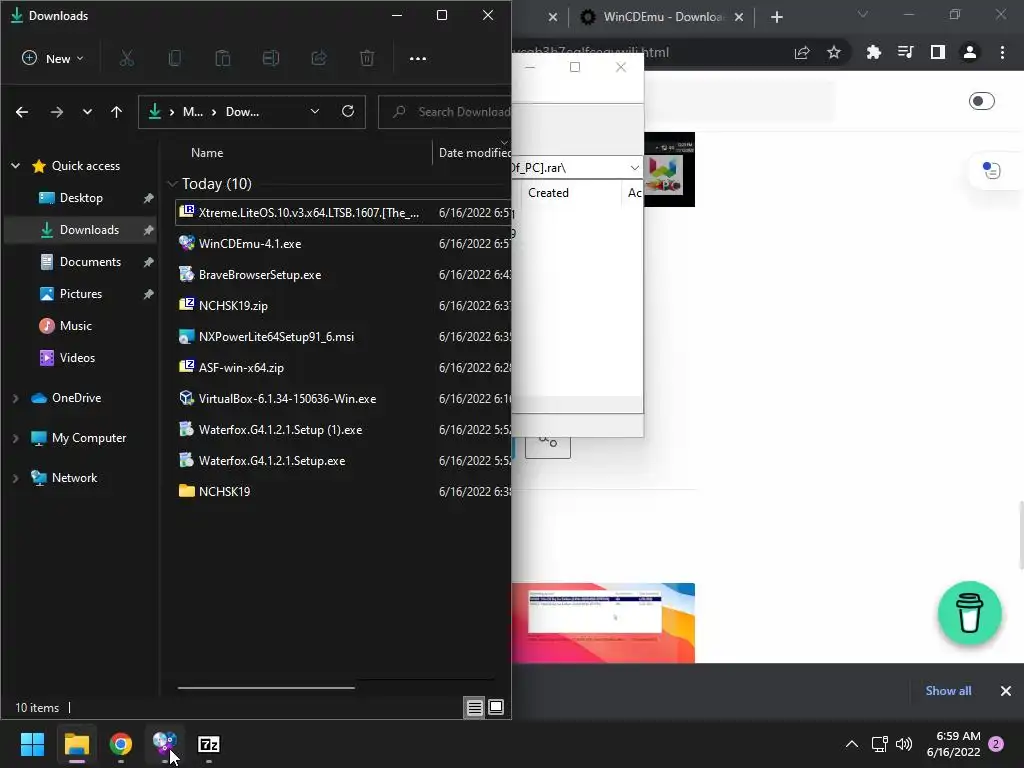This screenshot has width=1024, height=768.
Task: Open File Explorer from the taskbar
Action: [x=76, y=744]
